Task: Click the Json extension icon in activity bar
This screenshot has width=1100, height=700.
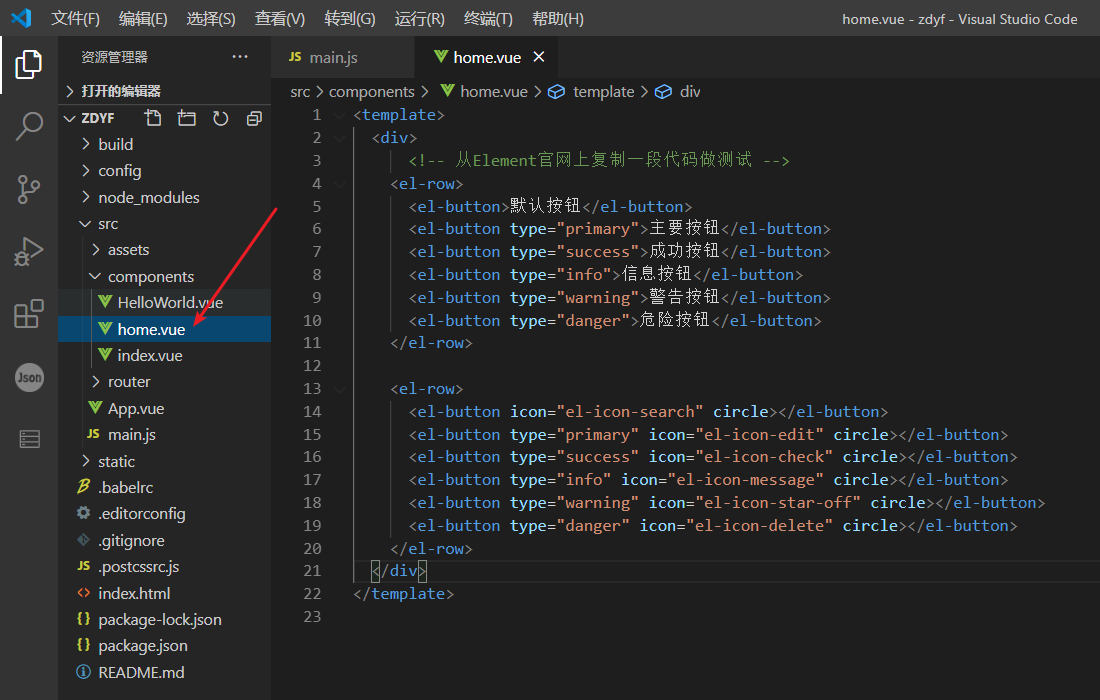Action: pyautogui.click(x=28, y=377)
